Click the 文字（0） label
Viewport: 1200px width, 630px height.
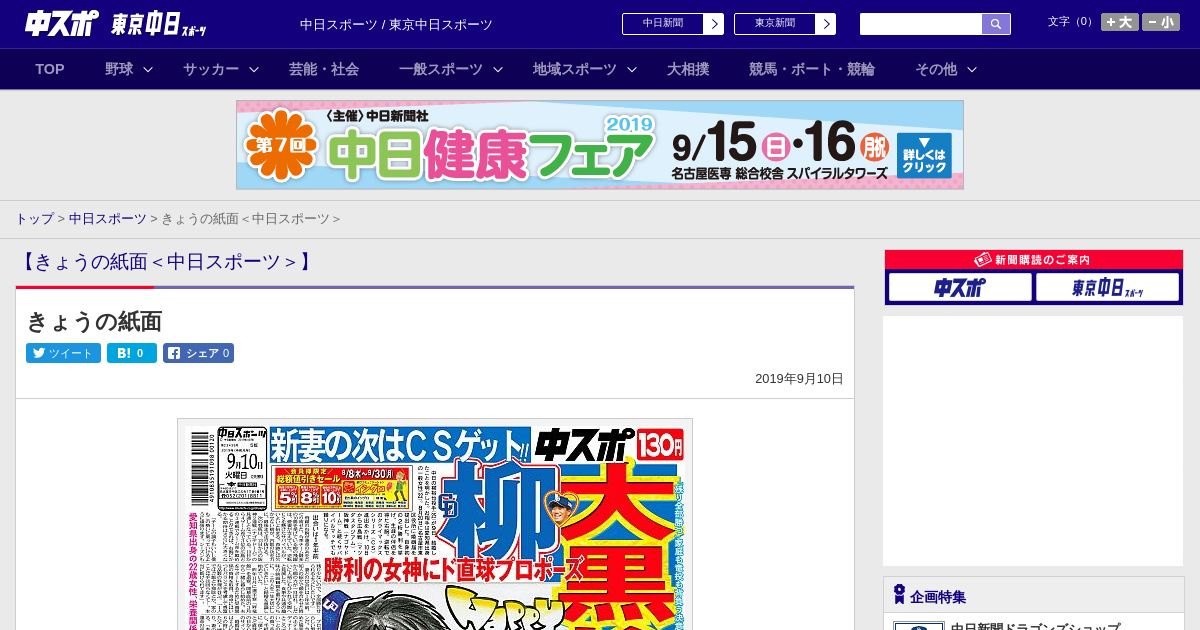(x=1072, y=22)
